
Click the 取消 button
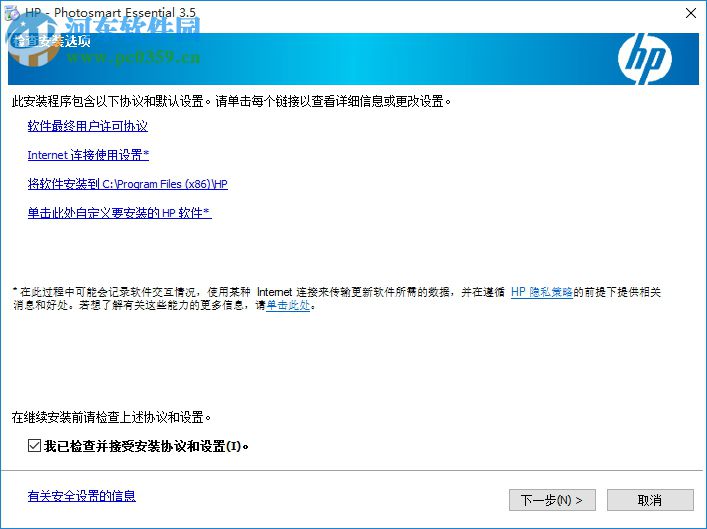[x=650, y=500]
